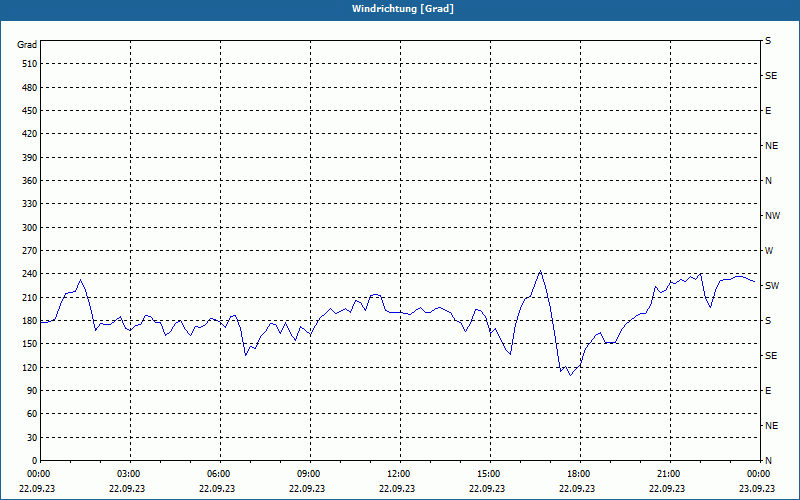This screenshot has height=500, width=800.
Task: Click the S compass label level with 180
Action: tap(768, 321)
